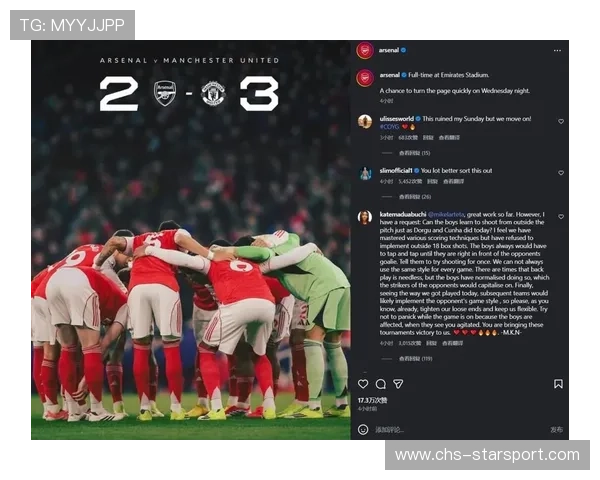Screen dimensions: 600x480
Task: Expand 15 replies under ulissesworld comment
Action: 414,153
